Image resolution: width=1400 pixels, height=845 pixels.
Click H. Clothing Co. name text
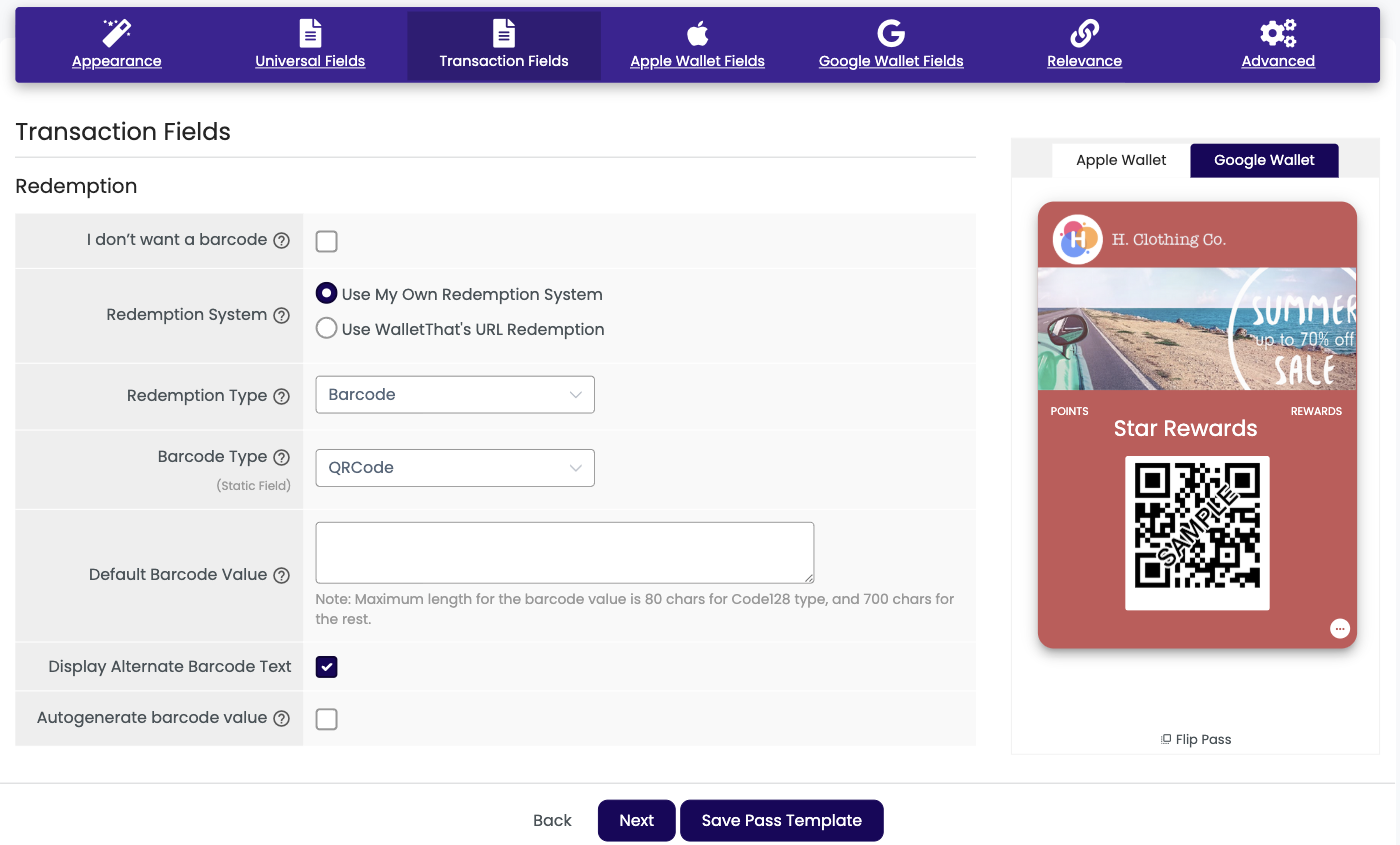pos(1169,240)
